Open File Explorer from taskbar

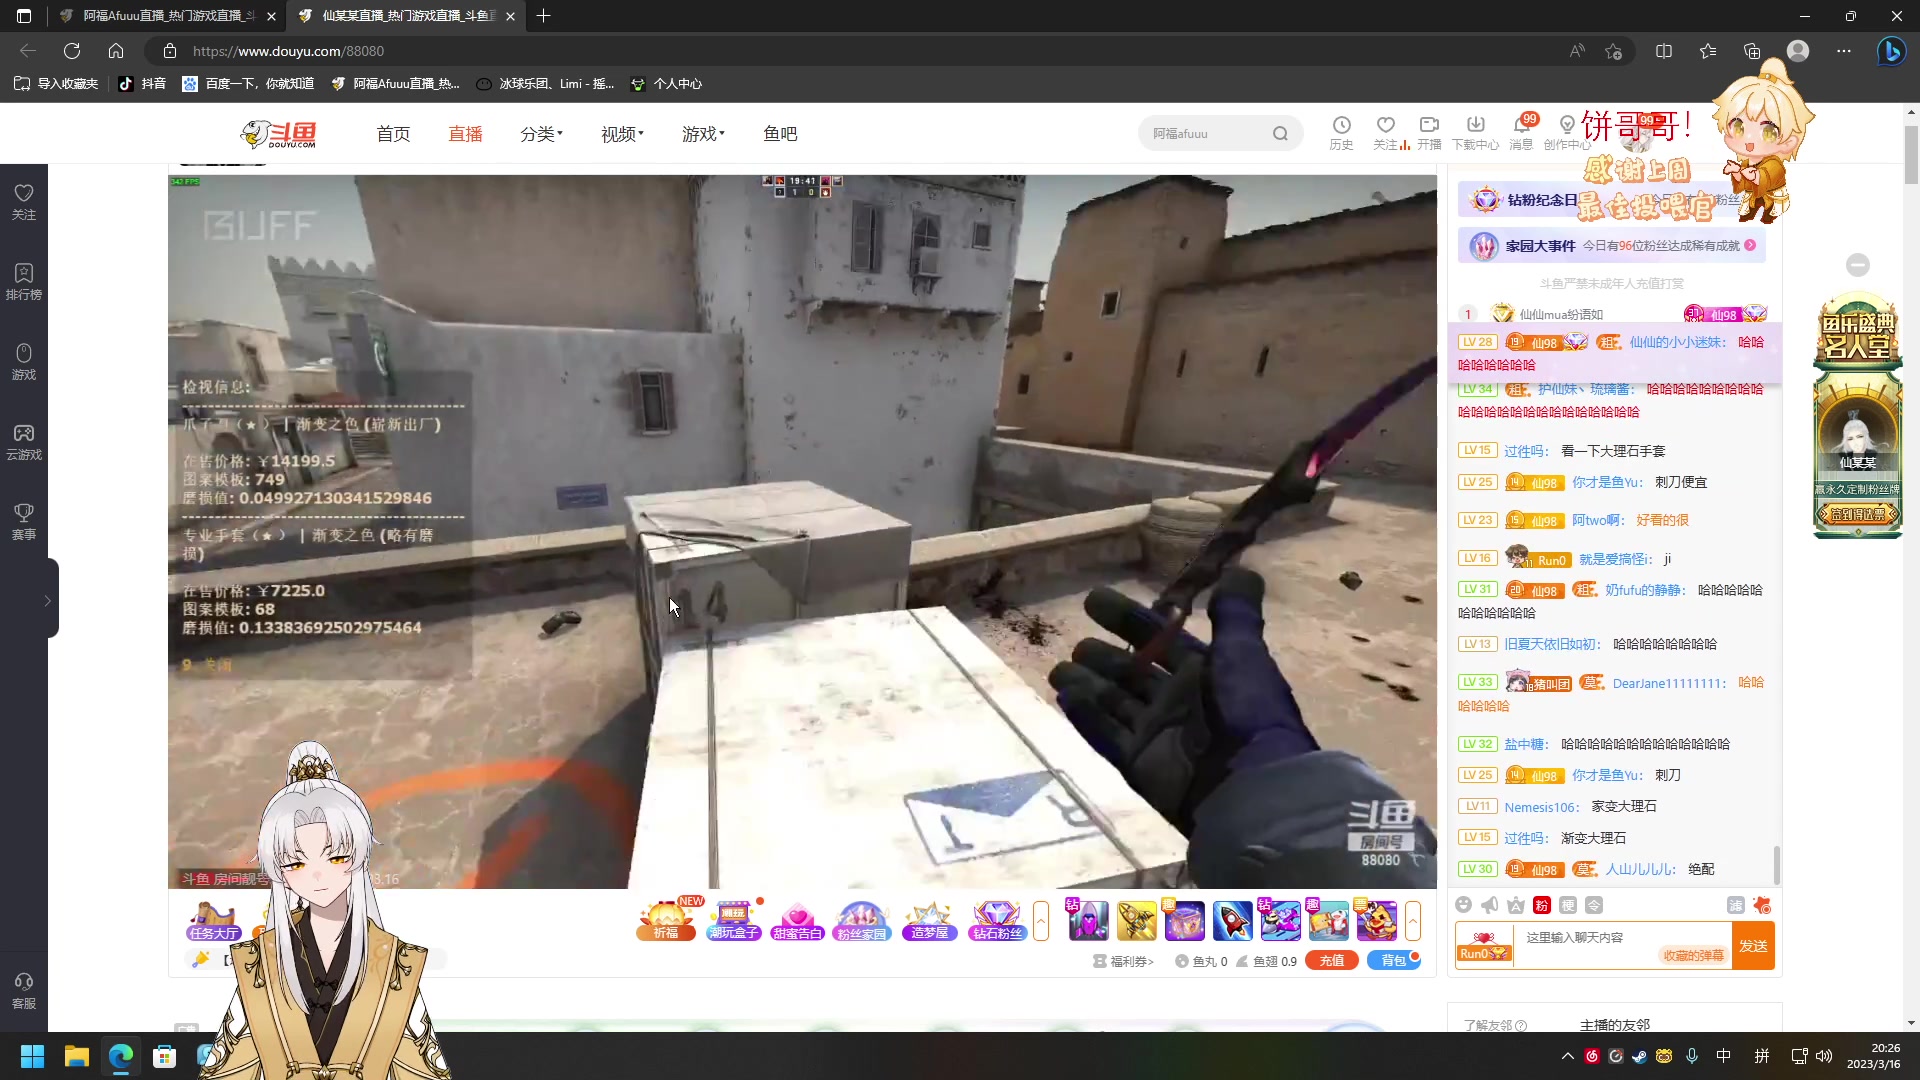click(x=77, y=1056)
